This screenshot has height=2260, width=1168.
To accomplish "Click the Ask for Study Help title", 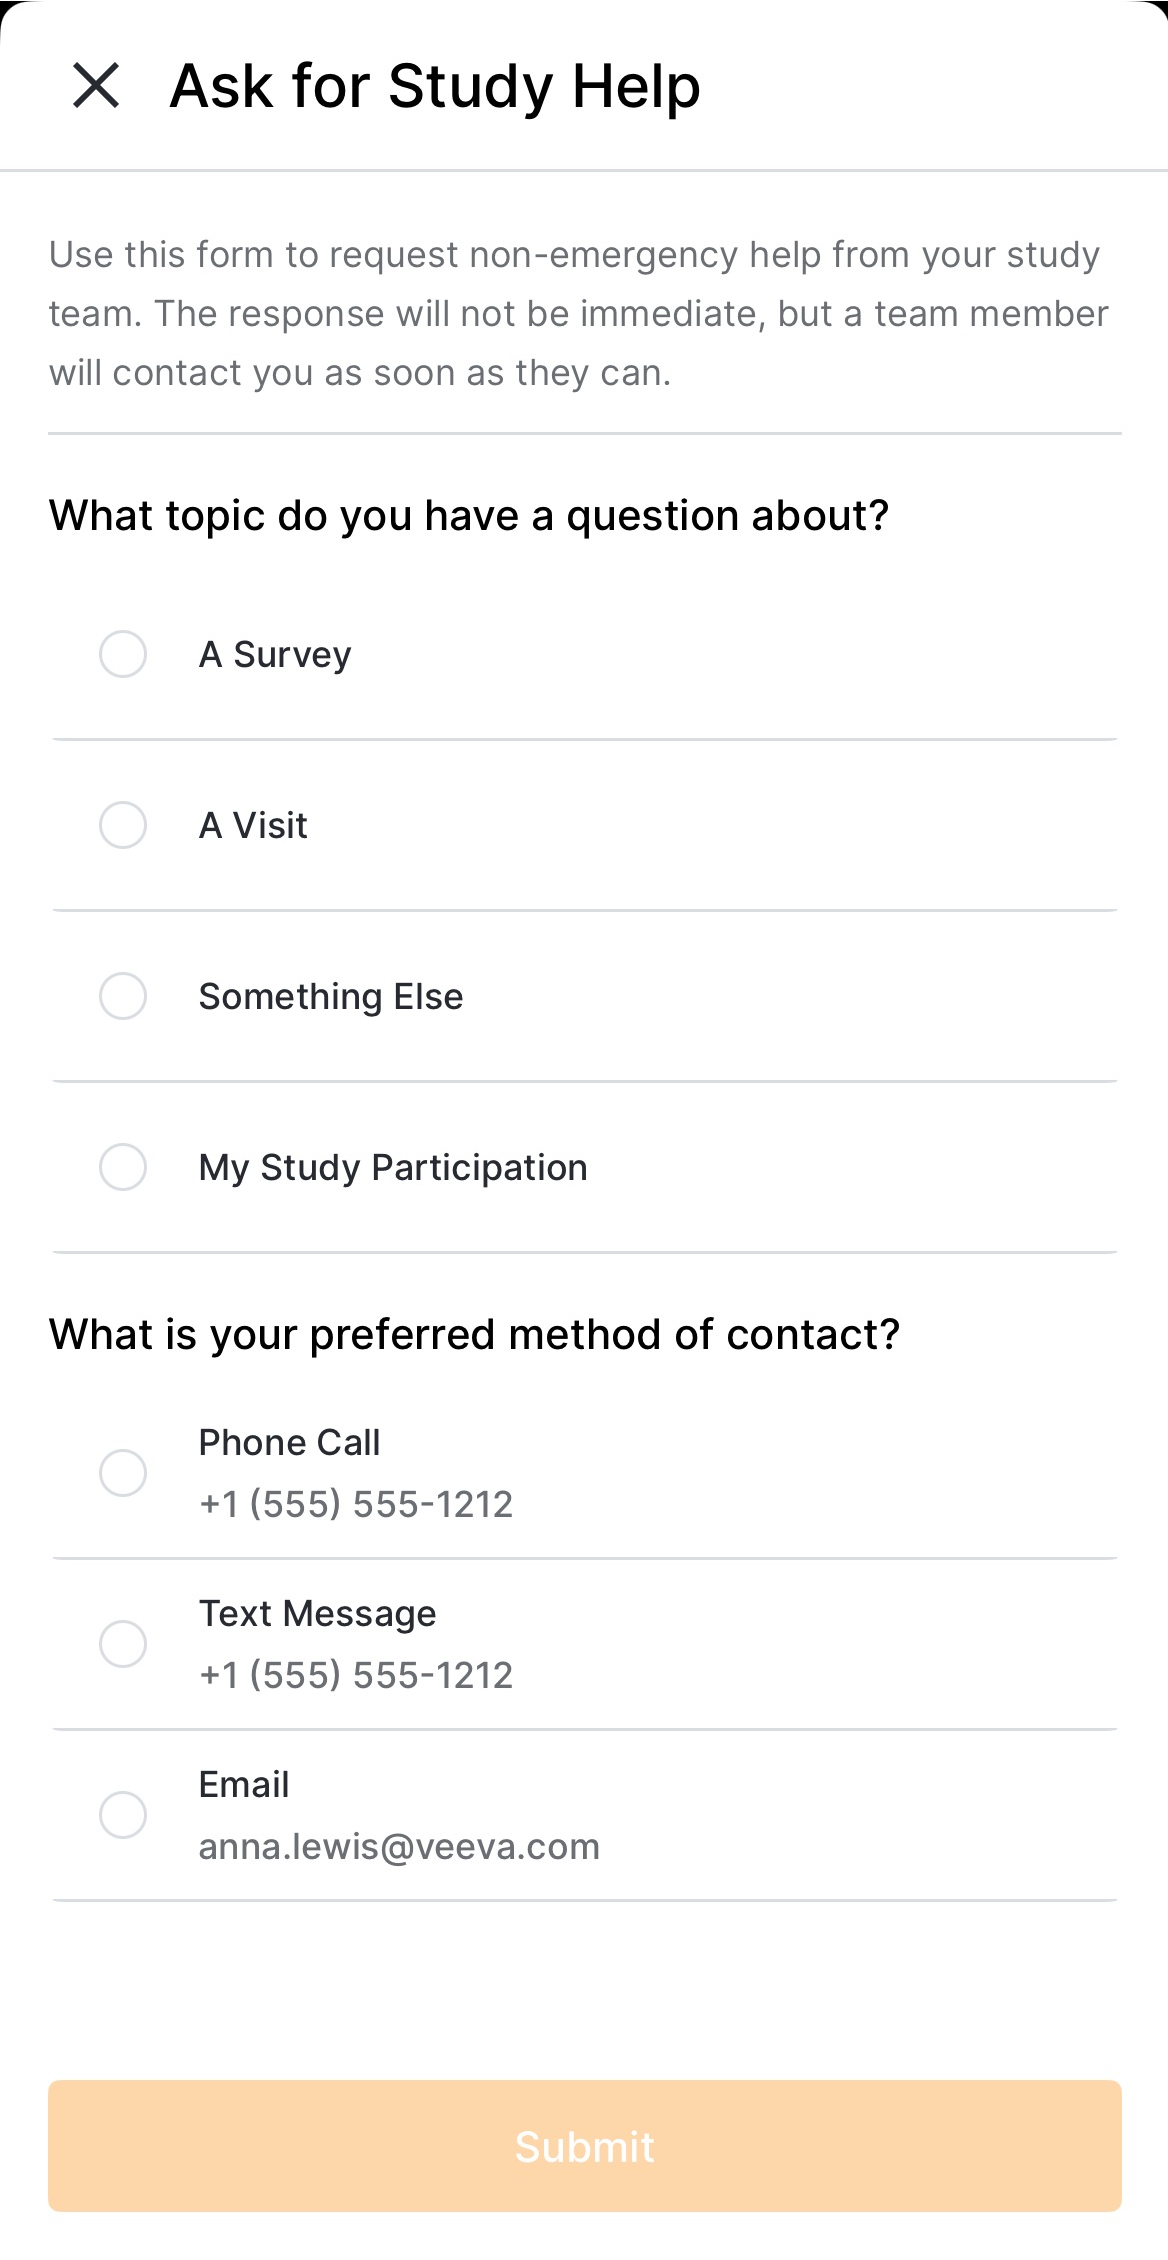I will point(435,86).
